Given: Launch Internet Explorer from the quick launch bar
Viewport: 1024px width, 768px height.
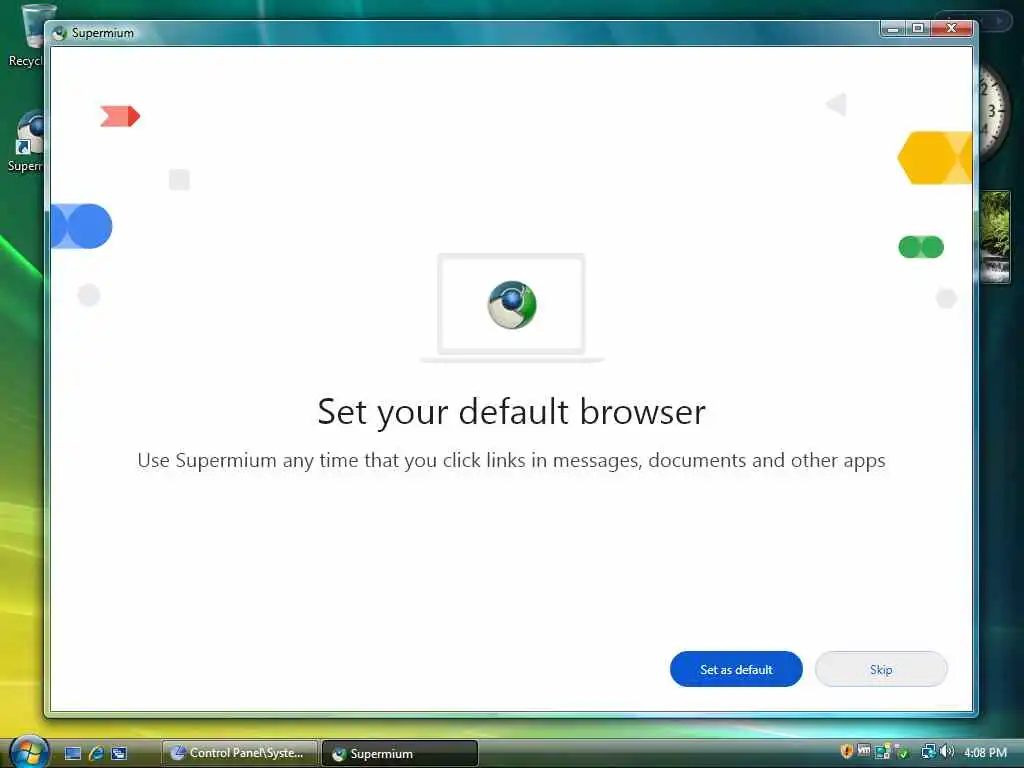Looking at the screenshot, I should [x=96, y=753].
